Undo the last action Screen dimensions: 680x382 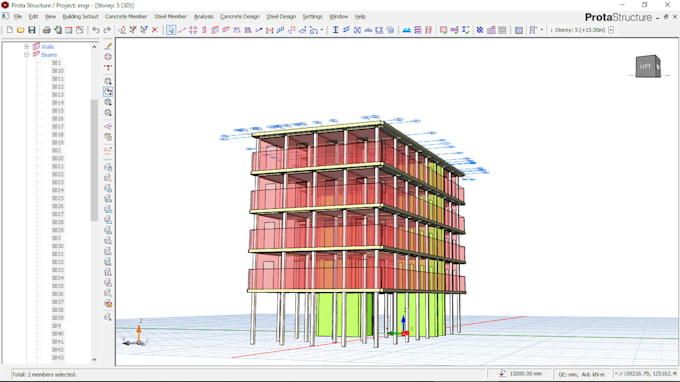(x=96, y=30)
